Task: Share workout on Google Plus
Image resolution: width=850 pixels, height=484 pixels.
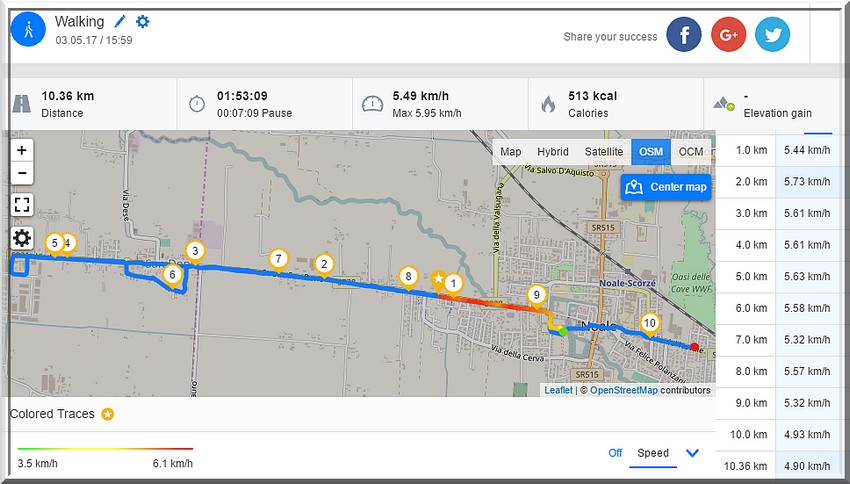Action: (728, 35)
